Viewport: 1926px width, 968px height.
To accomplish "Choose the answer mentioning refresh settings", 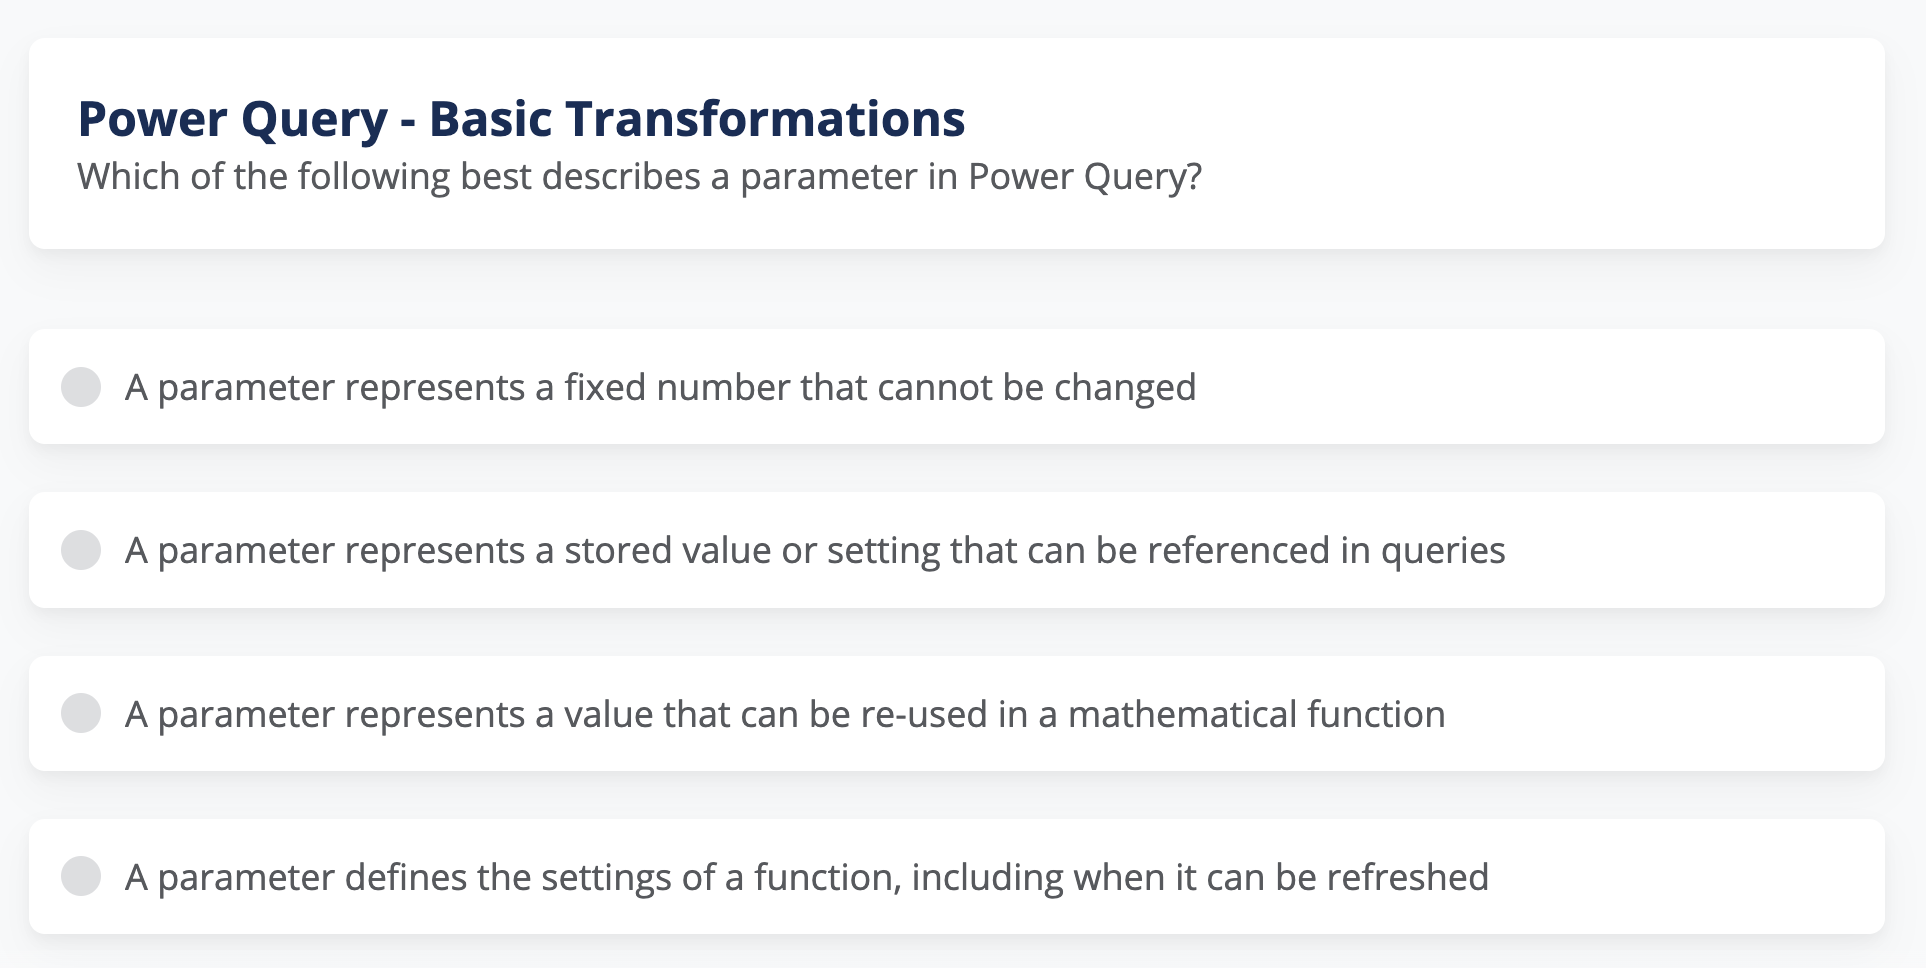I will pos(806,876).
